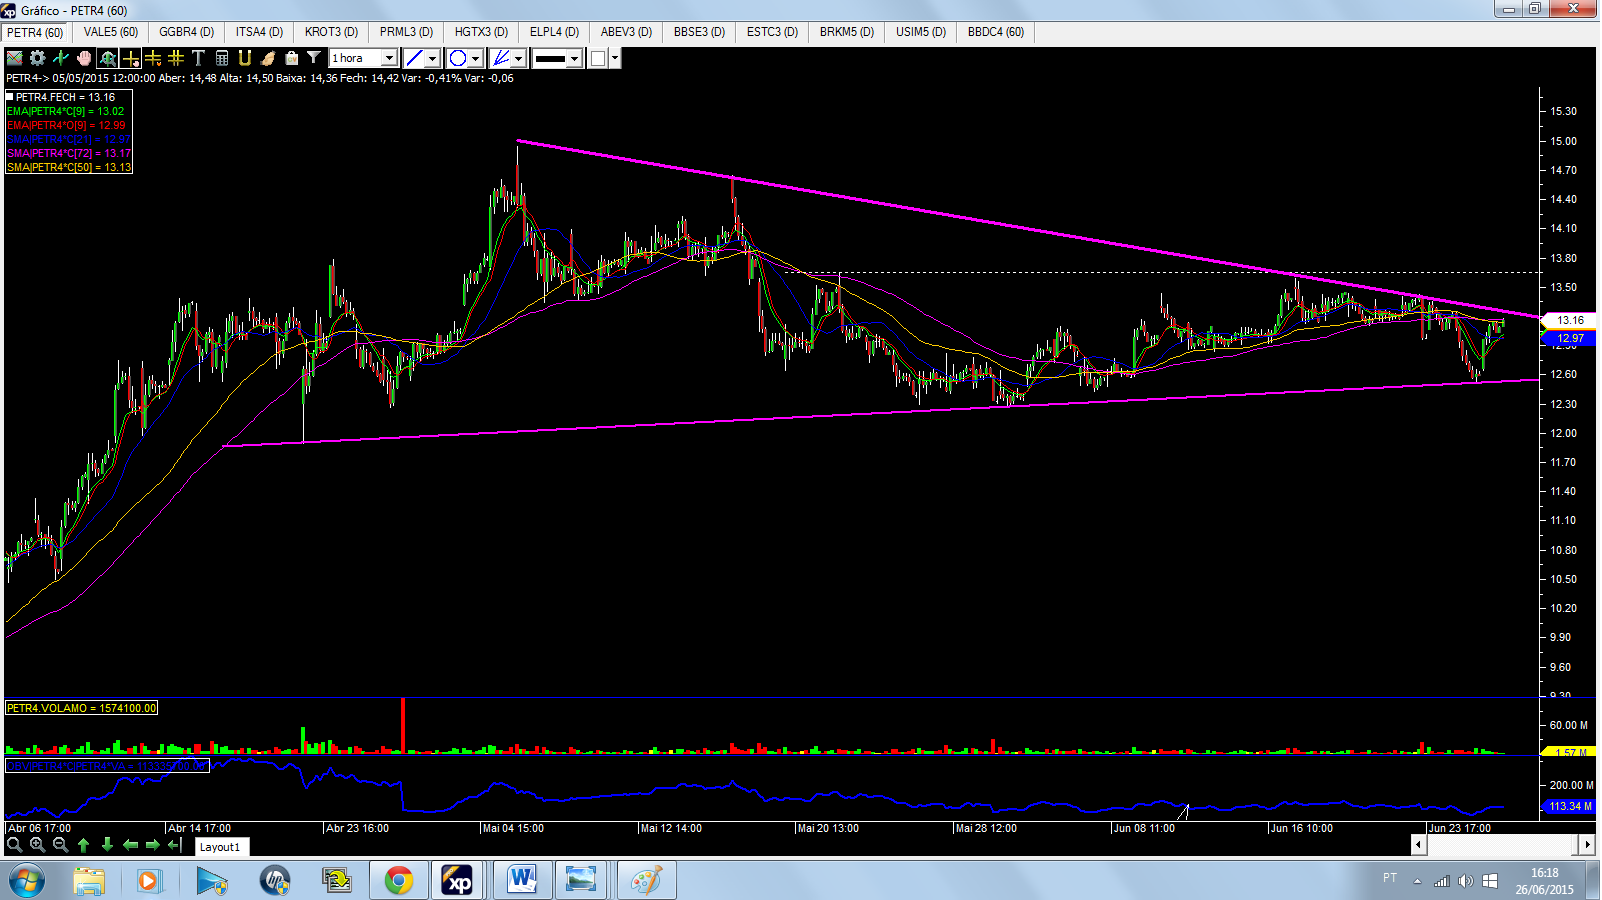Open the volume speaker tray icon
The width and height of the screenshot is (1602, 900).
click(1465, 881)
